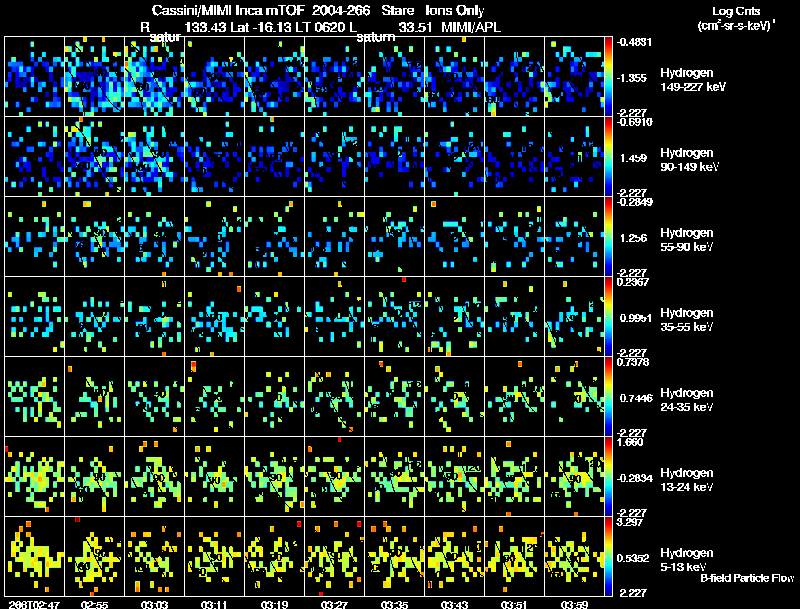Click the Hydrogen 90-149 keV row label
Viewport: 800px width, 609px height.
(x=689, y=160)
